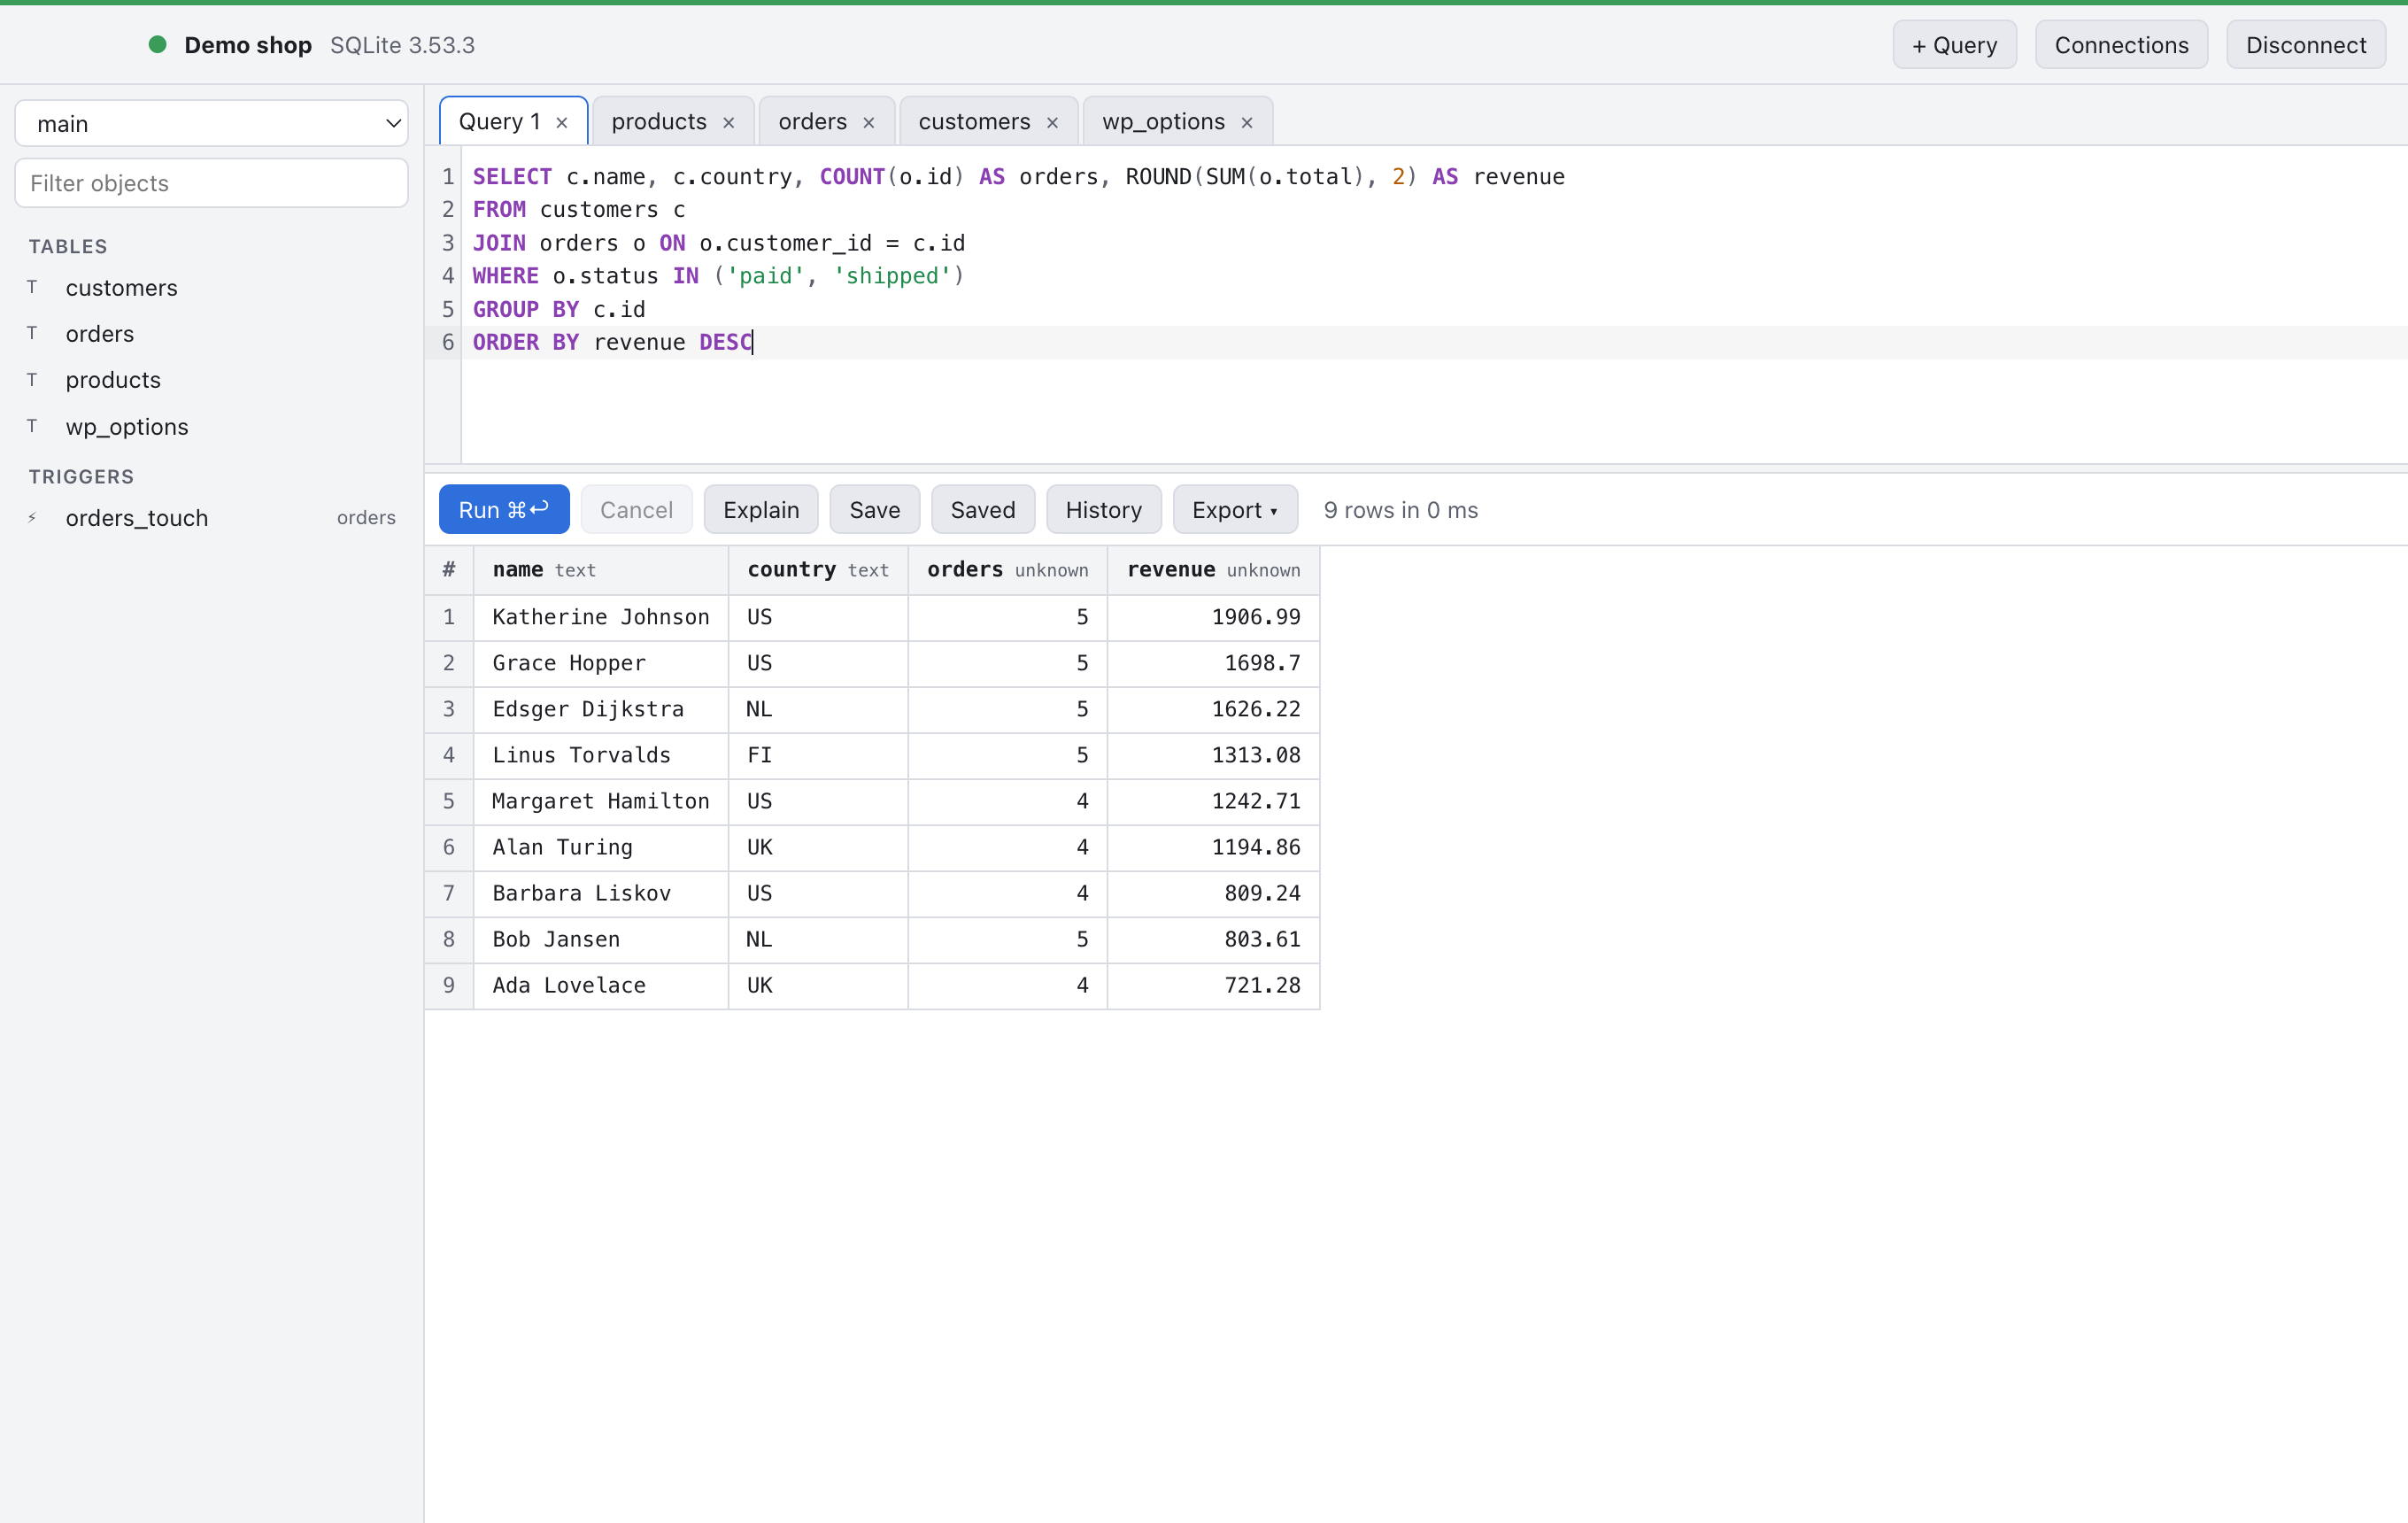2408x1523 pixels.
Task: Open the orders table in sidebar
Action: click(x=211, y=333)
